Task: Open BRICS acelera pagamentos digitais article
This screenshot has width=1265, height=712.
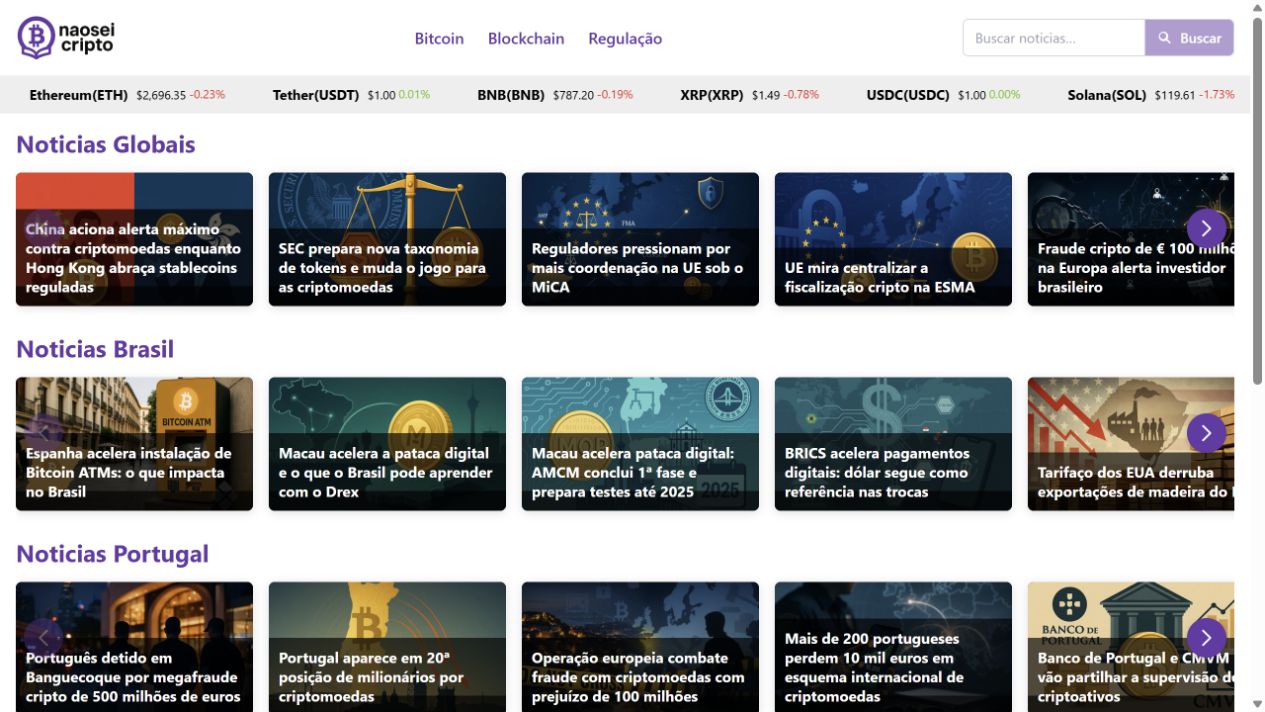Action: pos(893,444)
